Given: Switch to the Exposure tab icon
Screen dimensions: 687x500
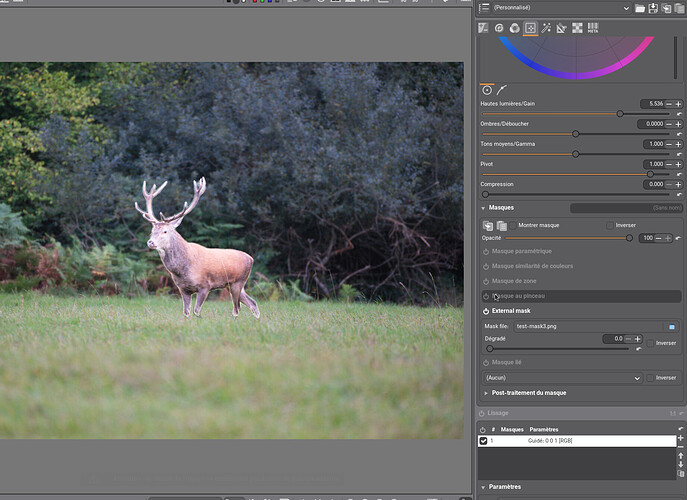Looking at the screenshot, I should [484, 28].
